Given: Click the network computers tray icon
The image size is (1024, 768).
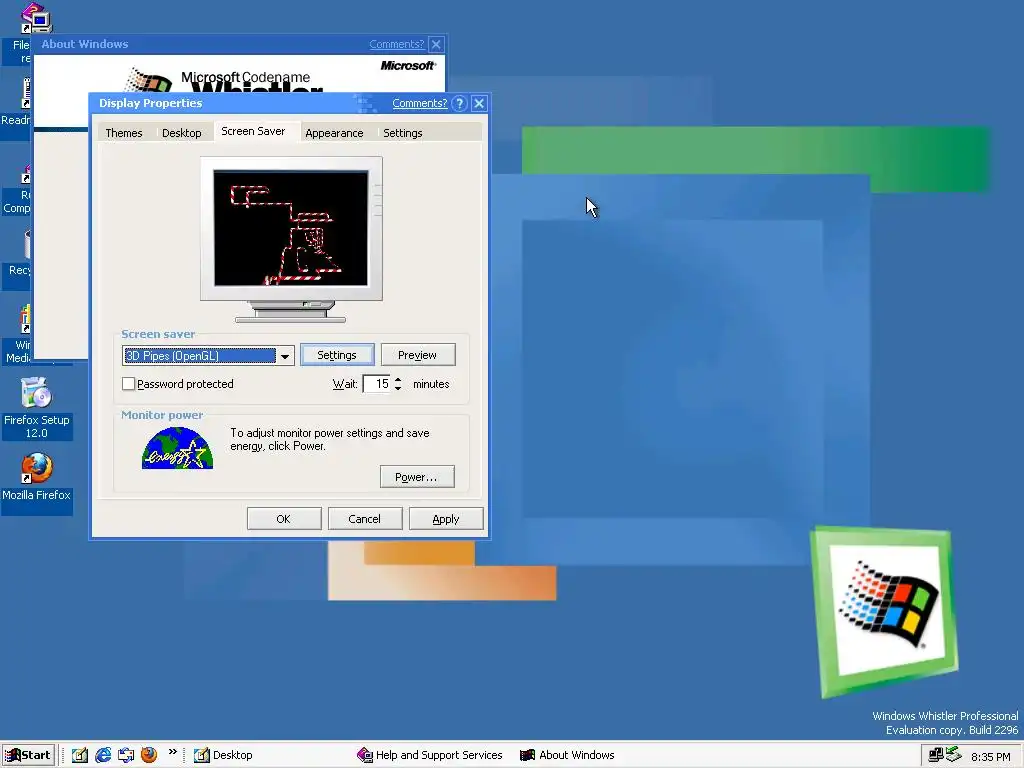Looking at the screenshot, I should [936, 755].
